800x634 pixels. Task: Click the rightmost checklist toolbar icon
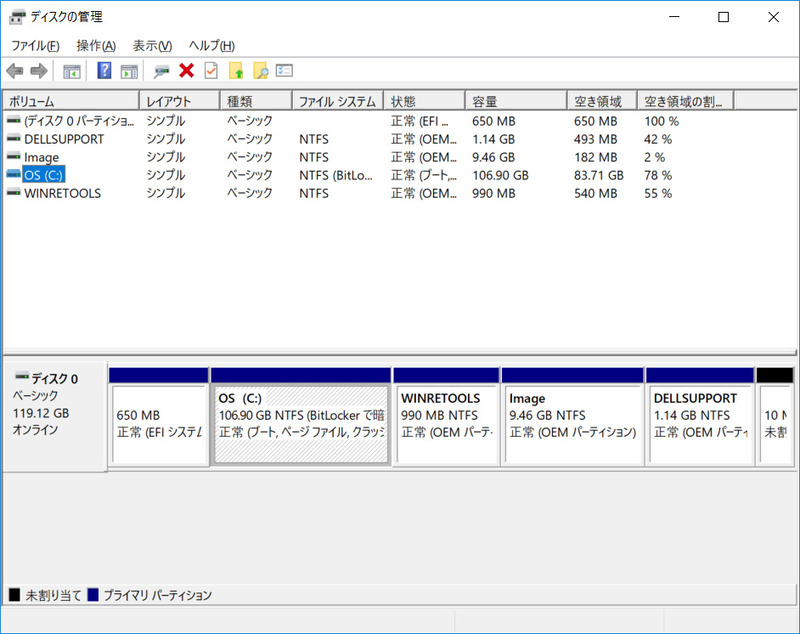coord(283,70)
